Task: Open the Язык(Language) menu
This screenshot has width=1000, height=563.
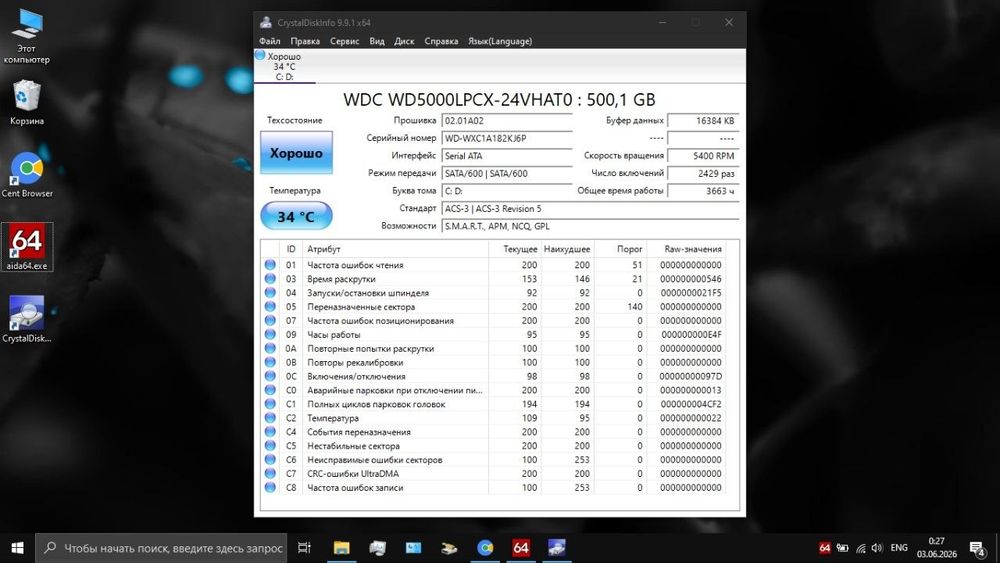Action: coord(500,41)
